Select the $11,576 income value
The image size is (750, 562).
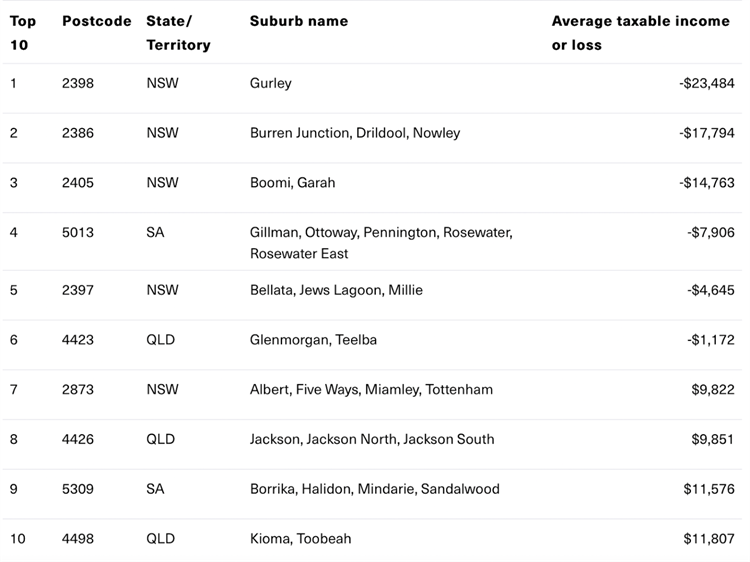pos(709,489)
